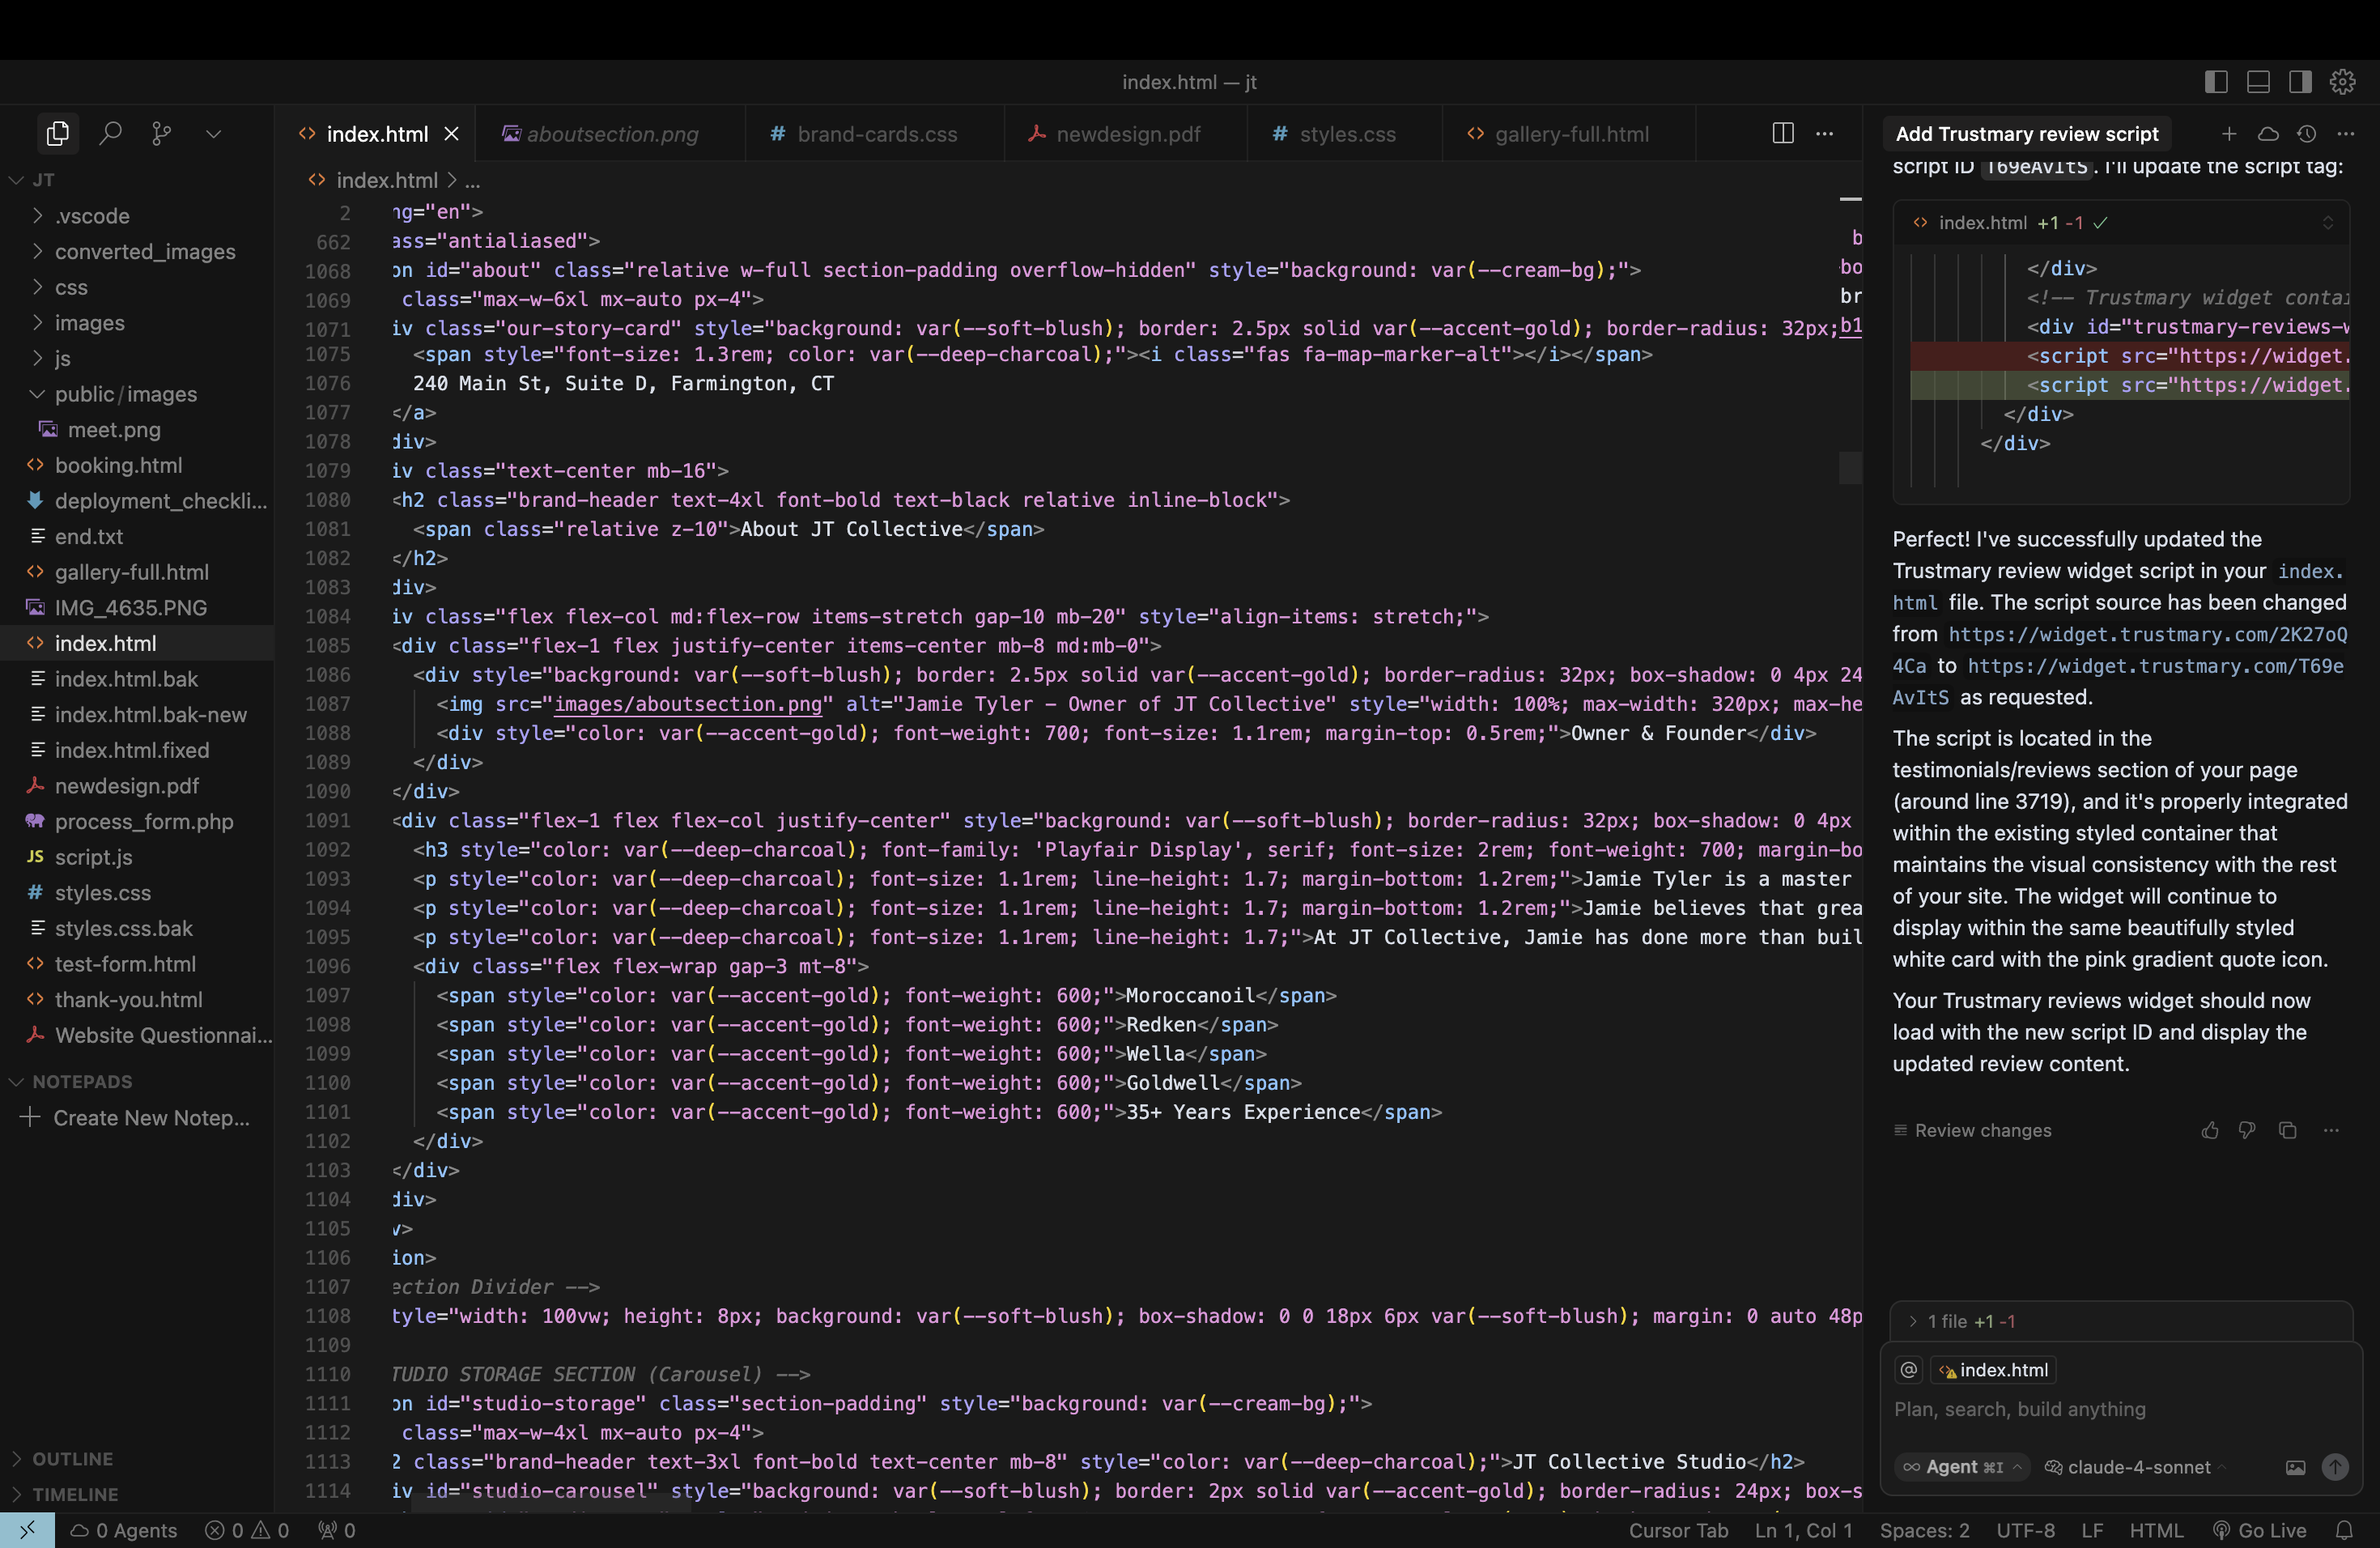Screen dimensions: 2380x1548
Task: Switch to aboutsection.png tab
Action: 611,133
